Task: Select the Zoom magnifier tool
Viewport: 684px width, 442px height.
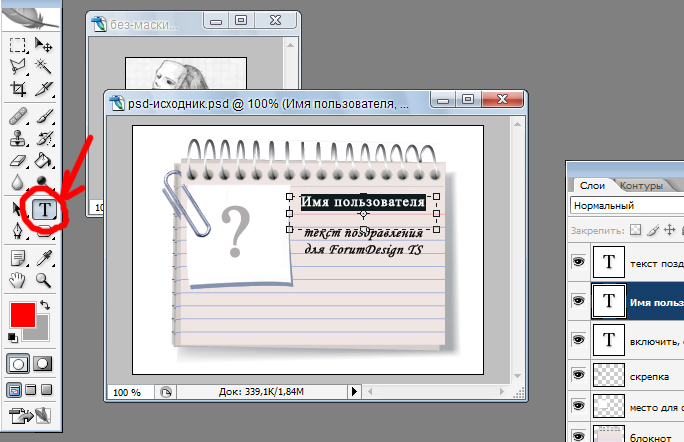Action: (x=44, y=281)
